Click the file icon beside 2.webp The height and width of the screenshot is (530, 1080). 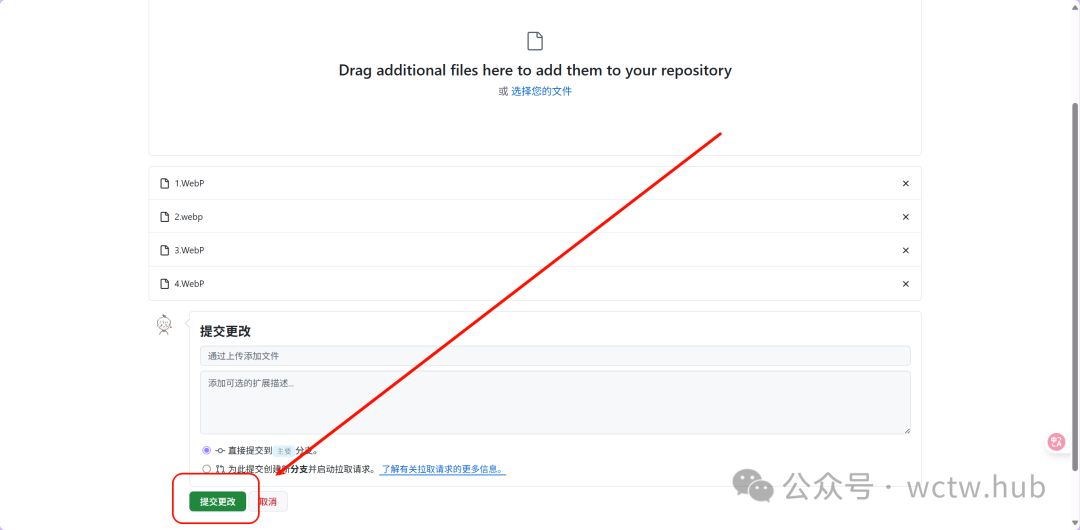point(165,217)
